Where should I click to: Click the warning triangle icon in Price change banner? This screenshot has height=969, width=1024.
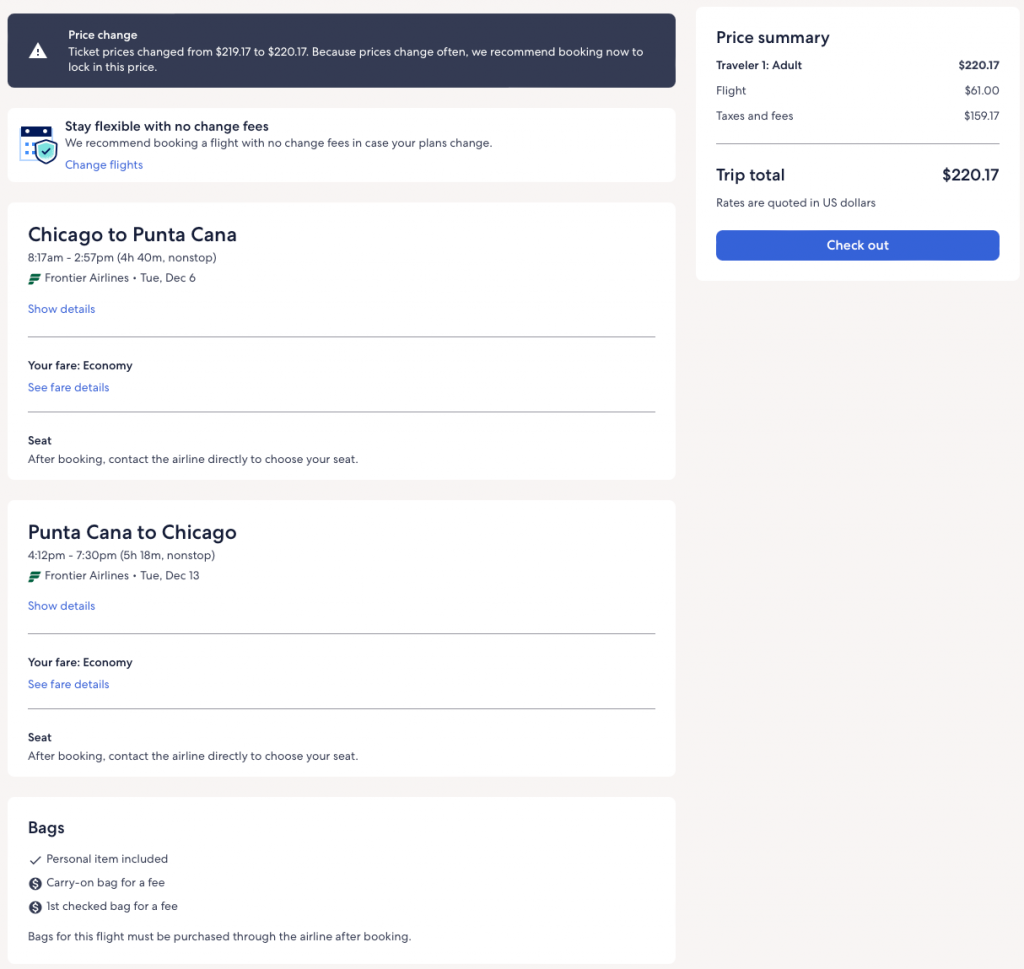pos(37,51)
